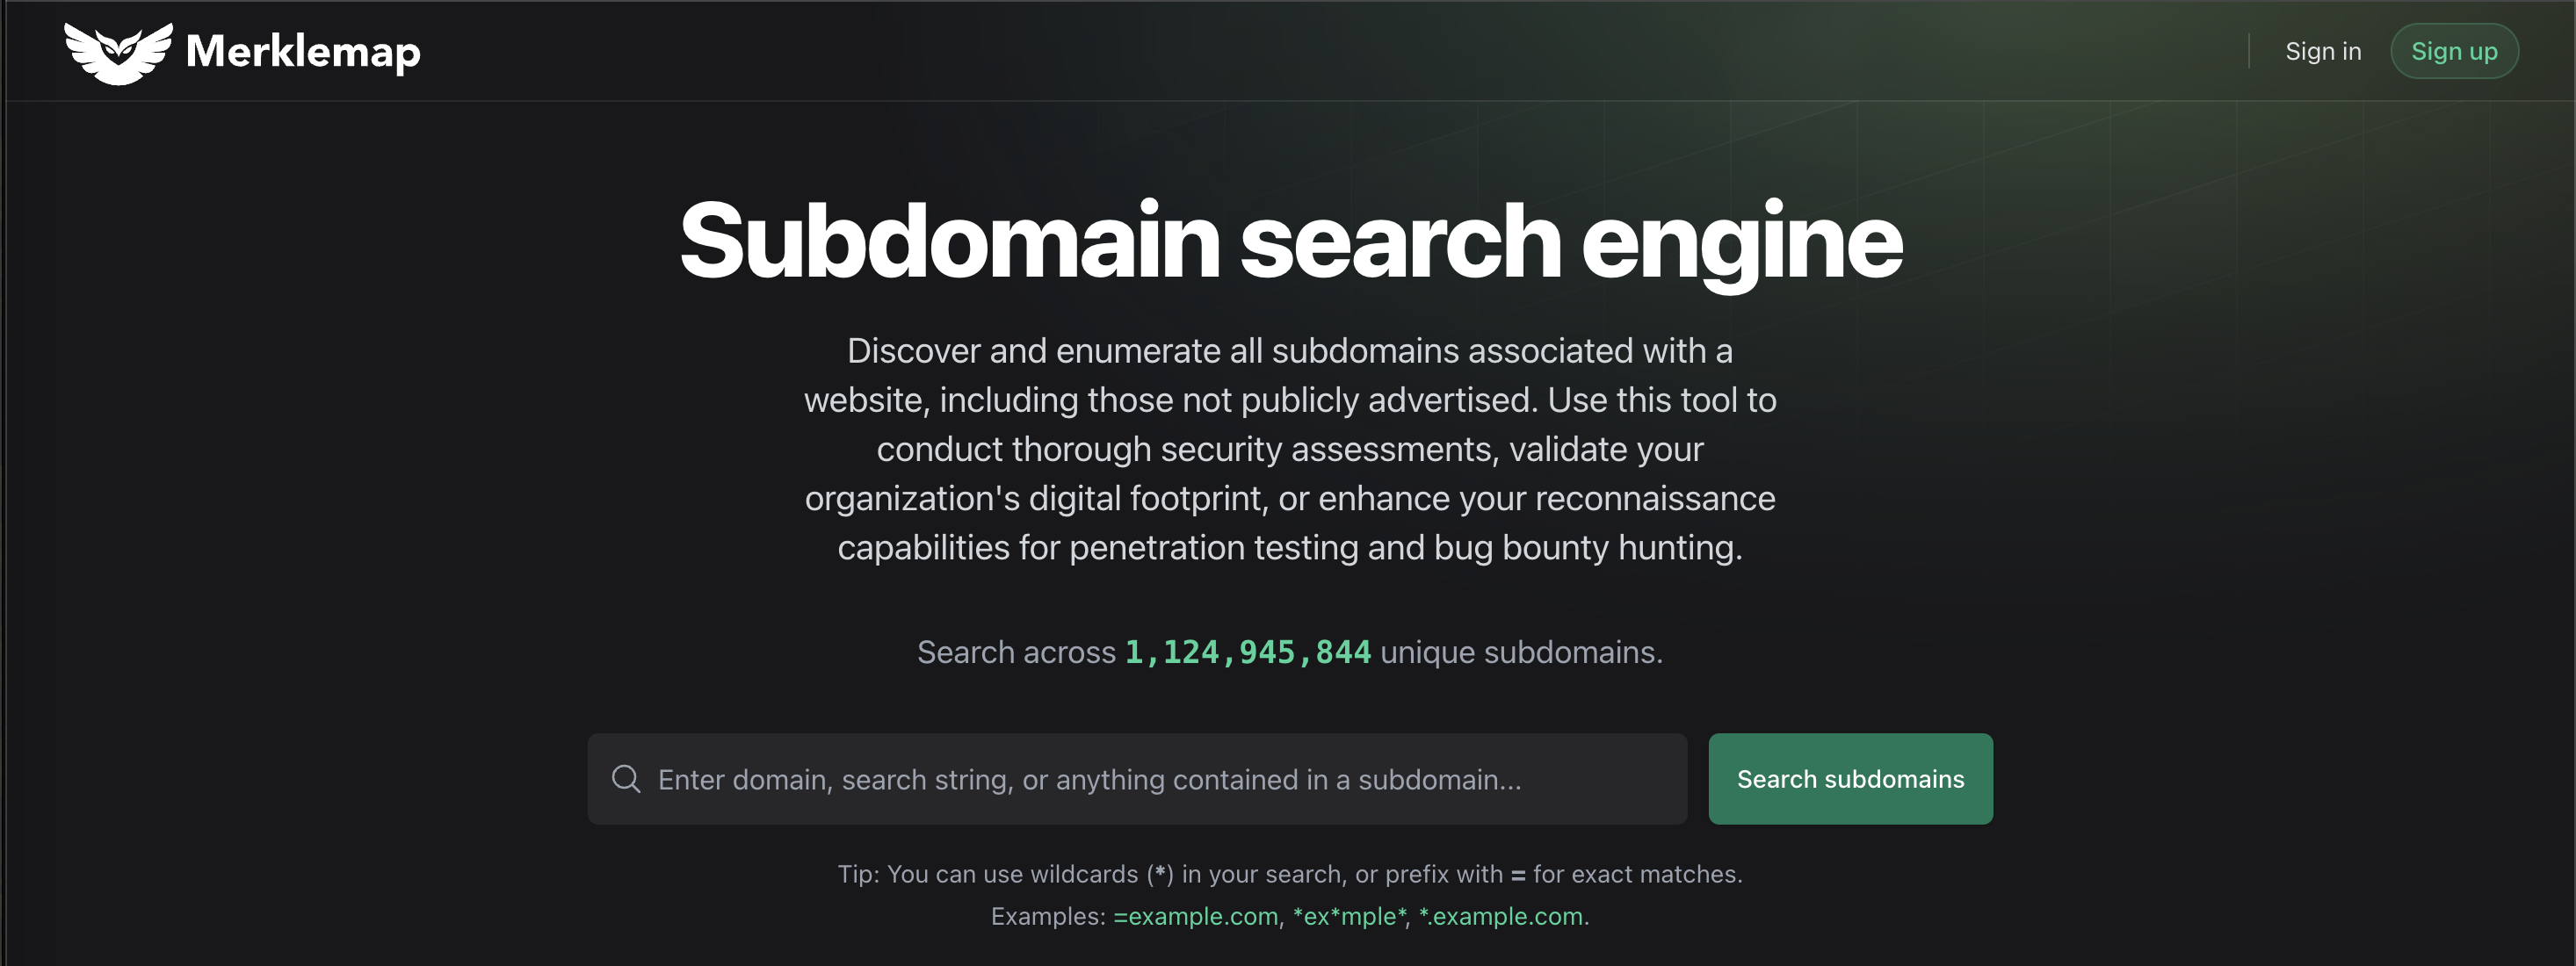Click the 'Search across' label text

tap(1016, 652)
